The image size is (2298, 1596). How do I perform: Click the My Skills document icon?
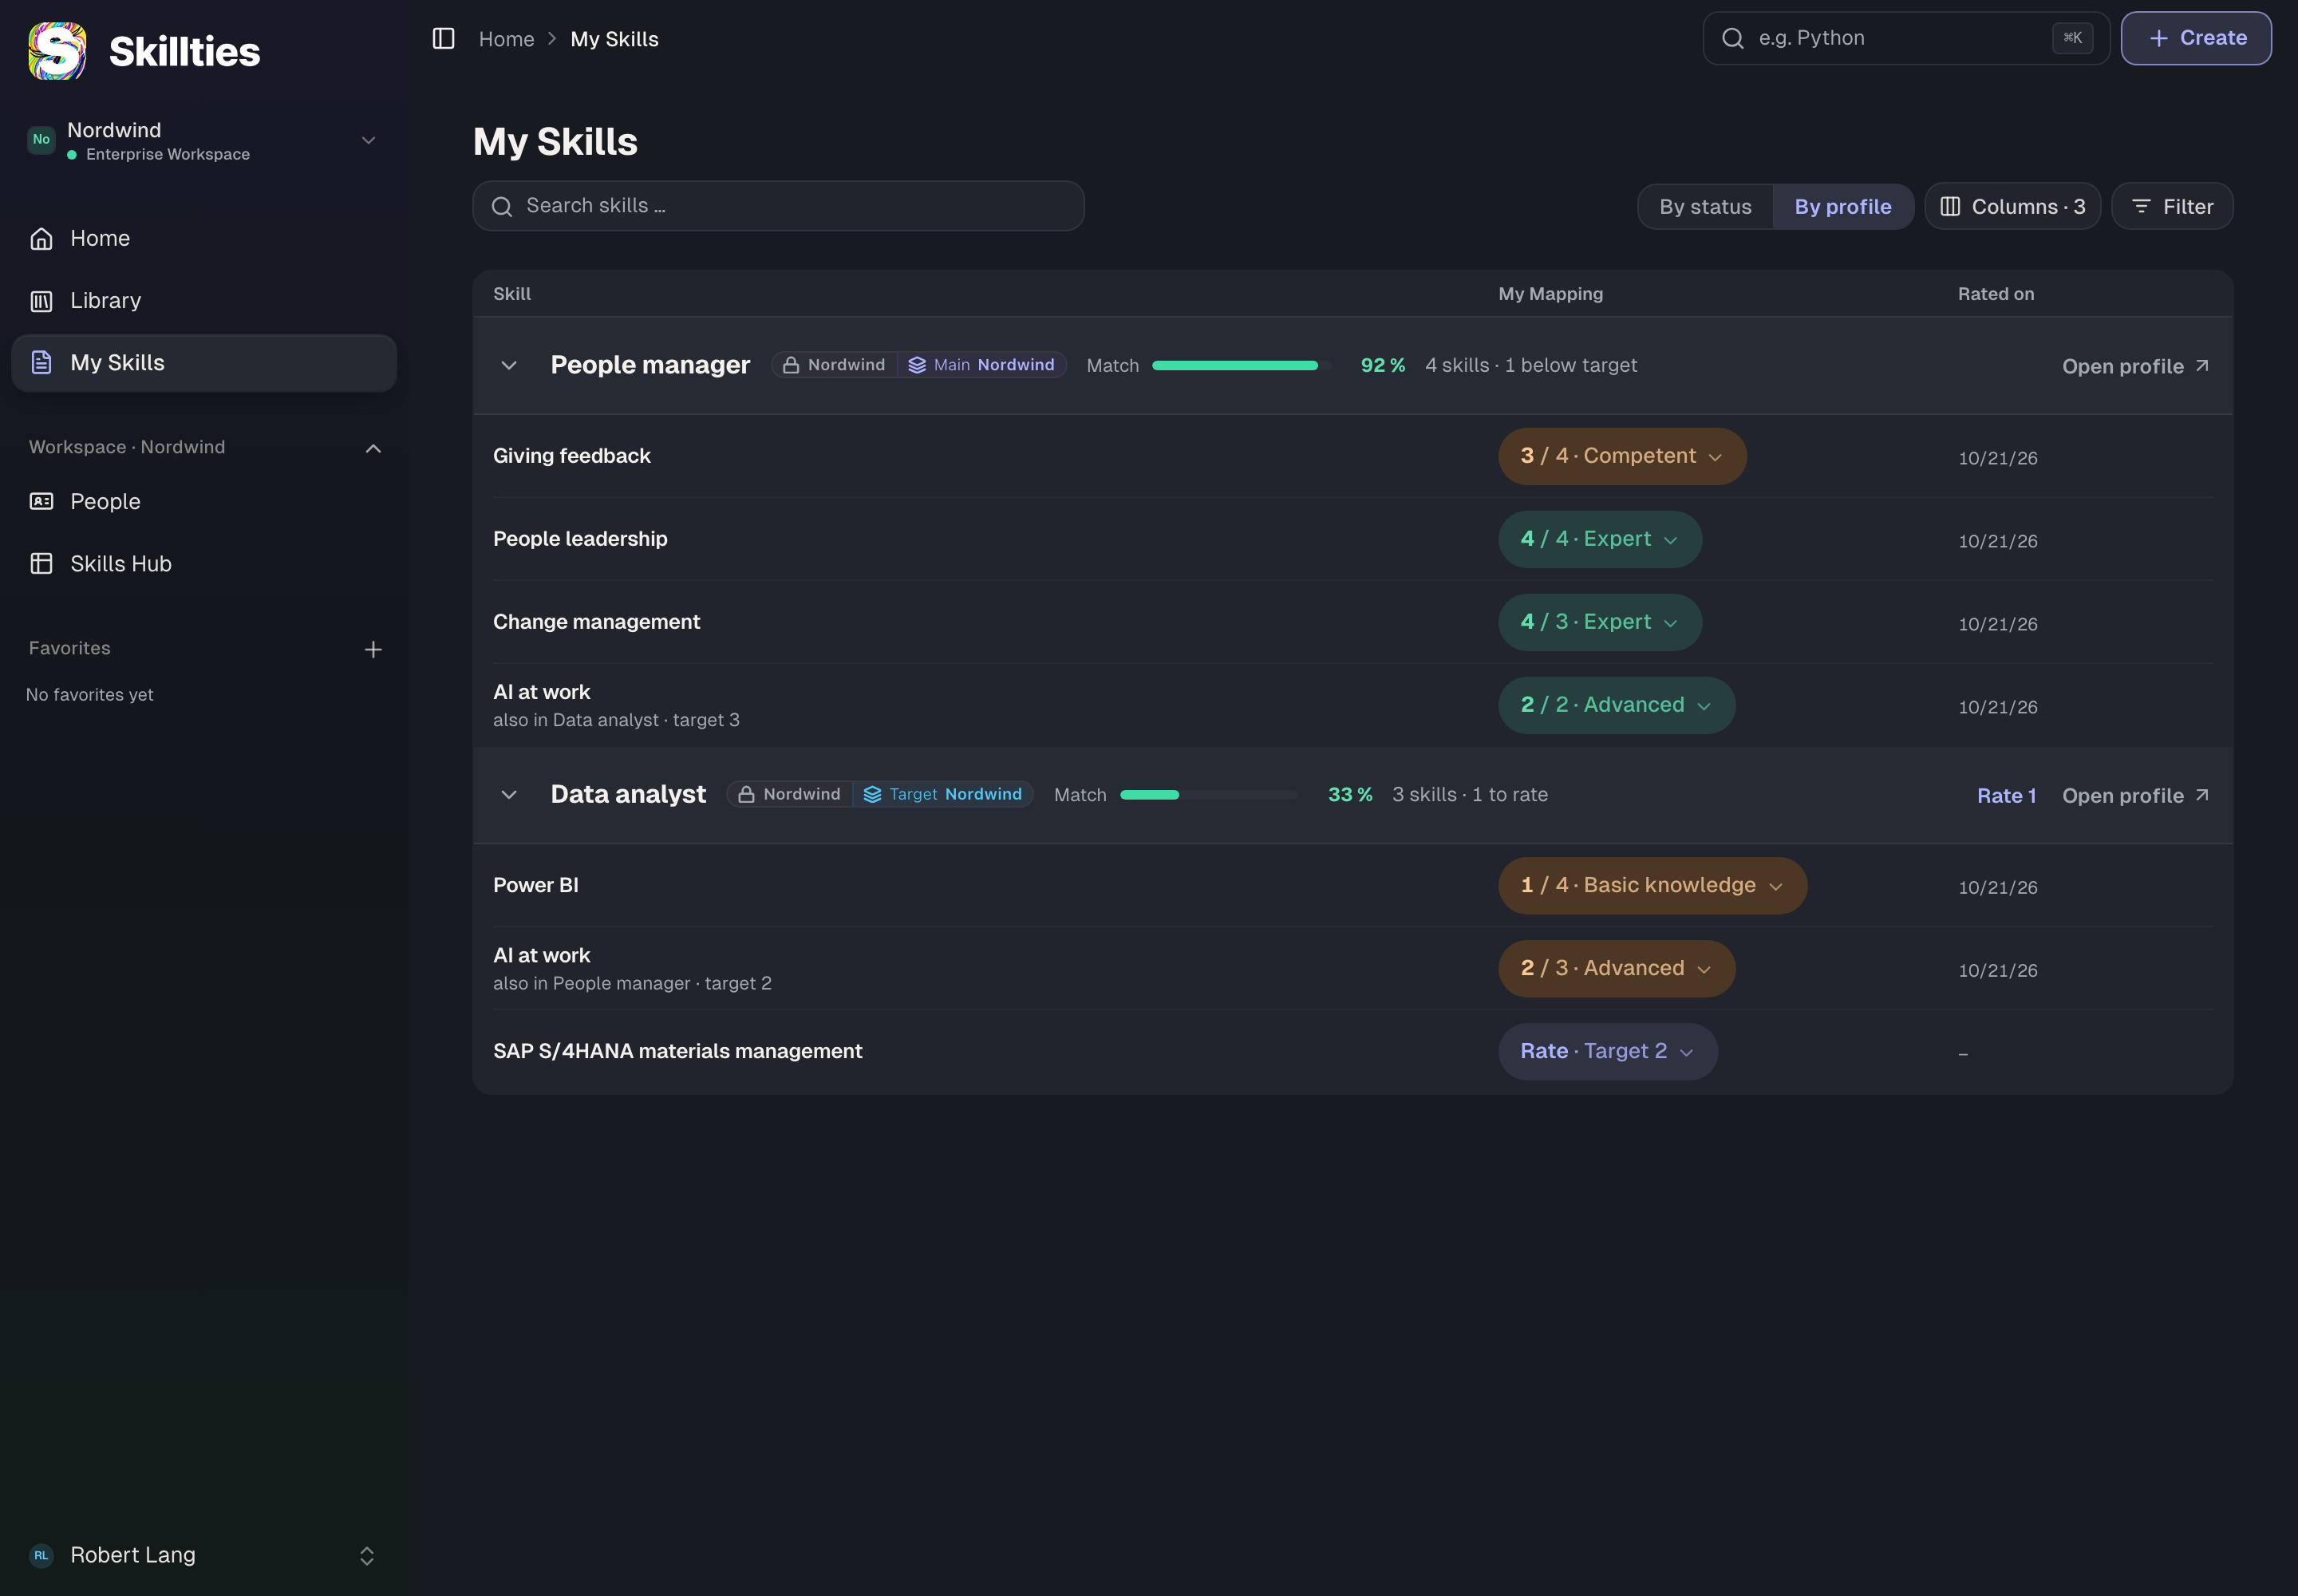pos(41,363)
